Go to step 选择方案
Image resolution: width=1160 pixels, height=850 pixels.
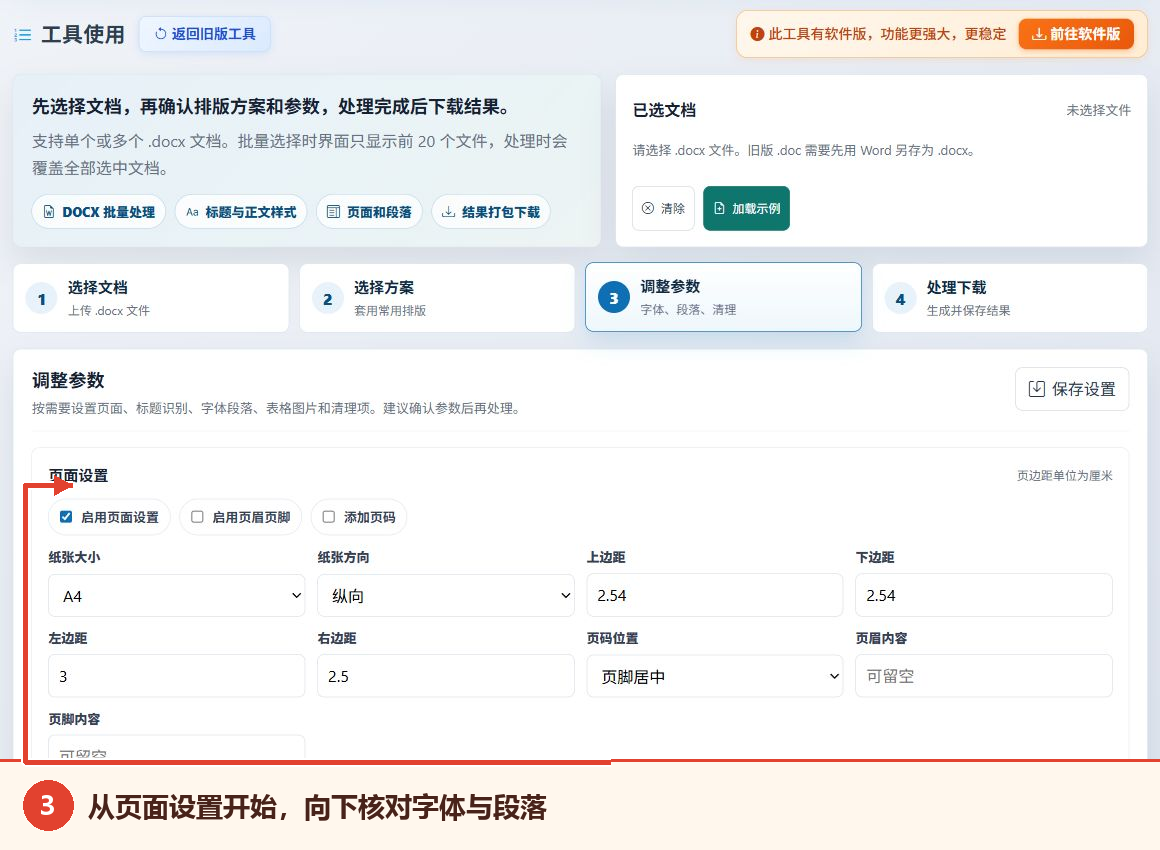[x=437, y=298]
